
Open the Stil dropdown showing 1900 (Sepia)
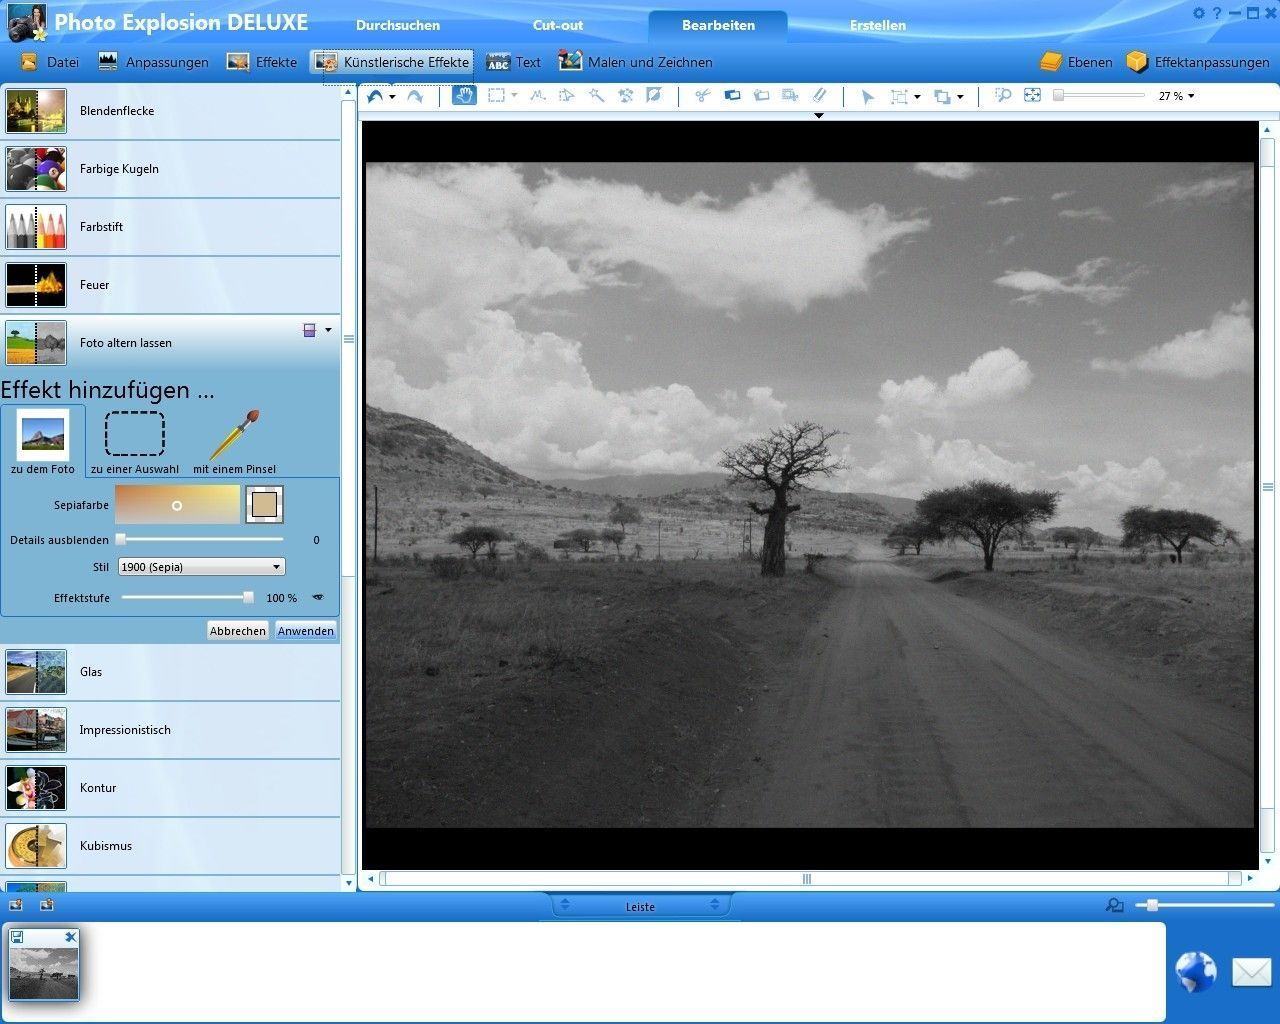201,567
